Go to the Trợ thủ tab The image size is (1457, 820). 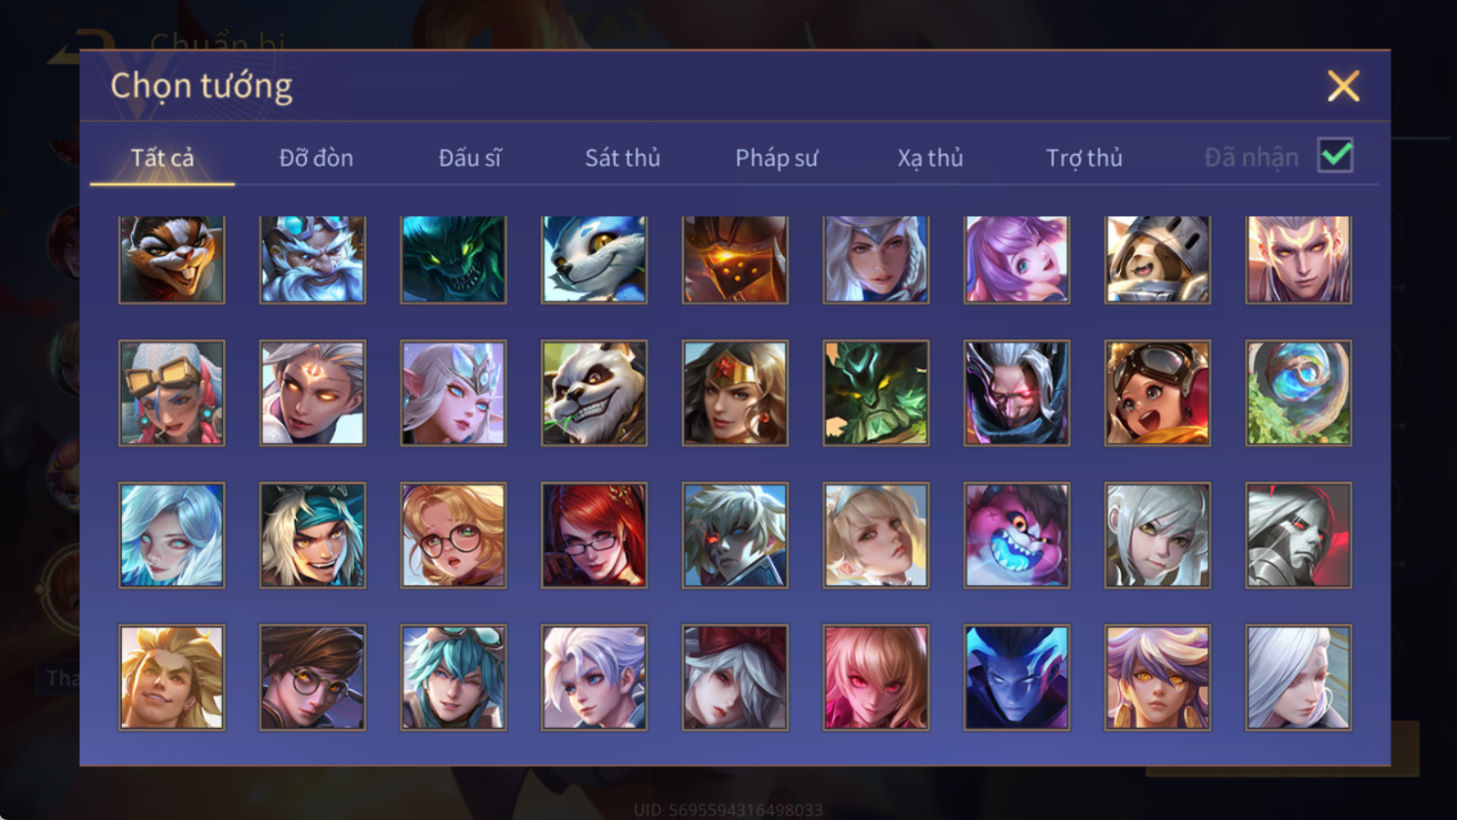pyautogui.click(x=1084, y=158)
